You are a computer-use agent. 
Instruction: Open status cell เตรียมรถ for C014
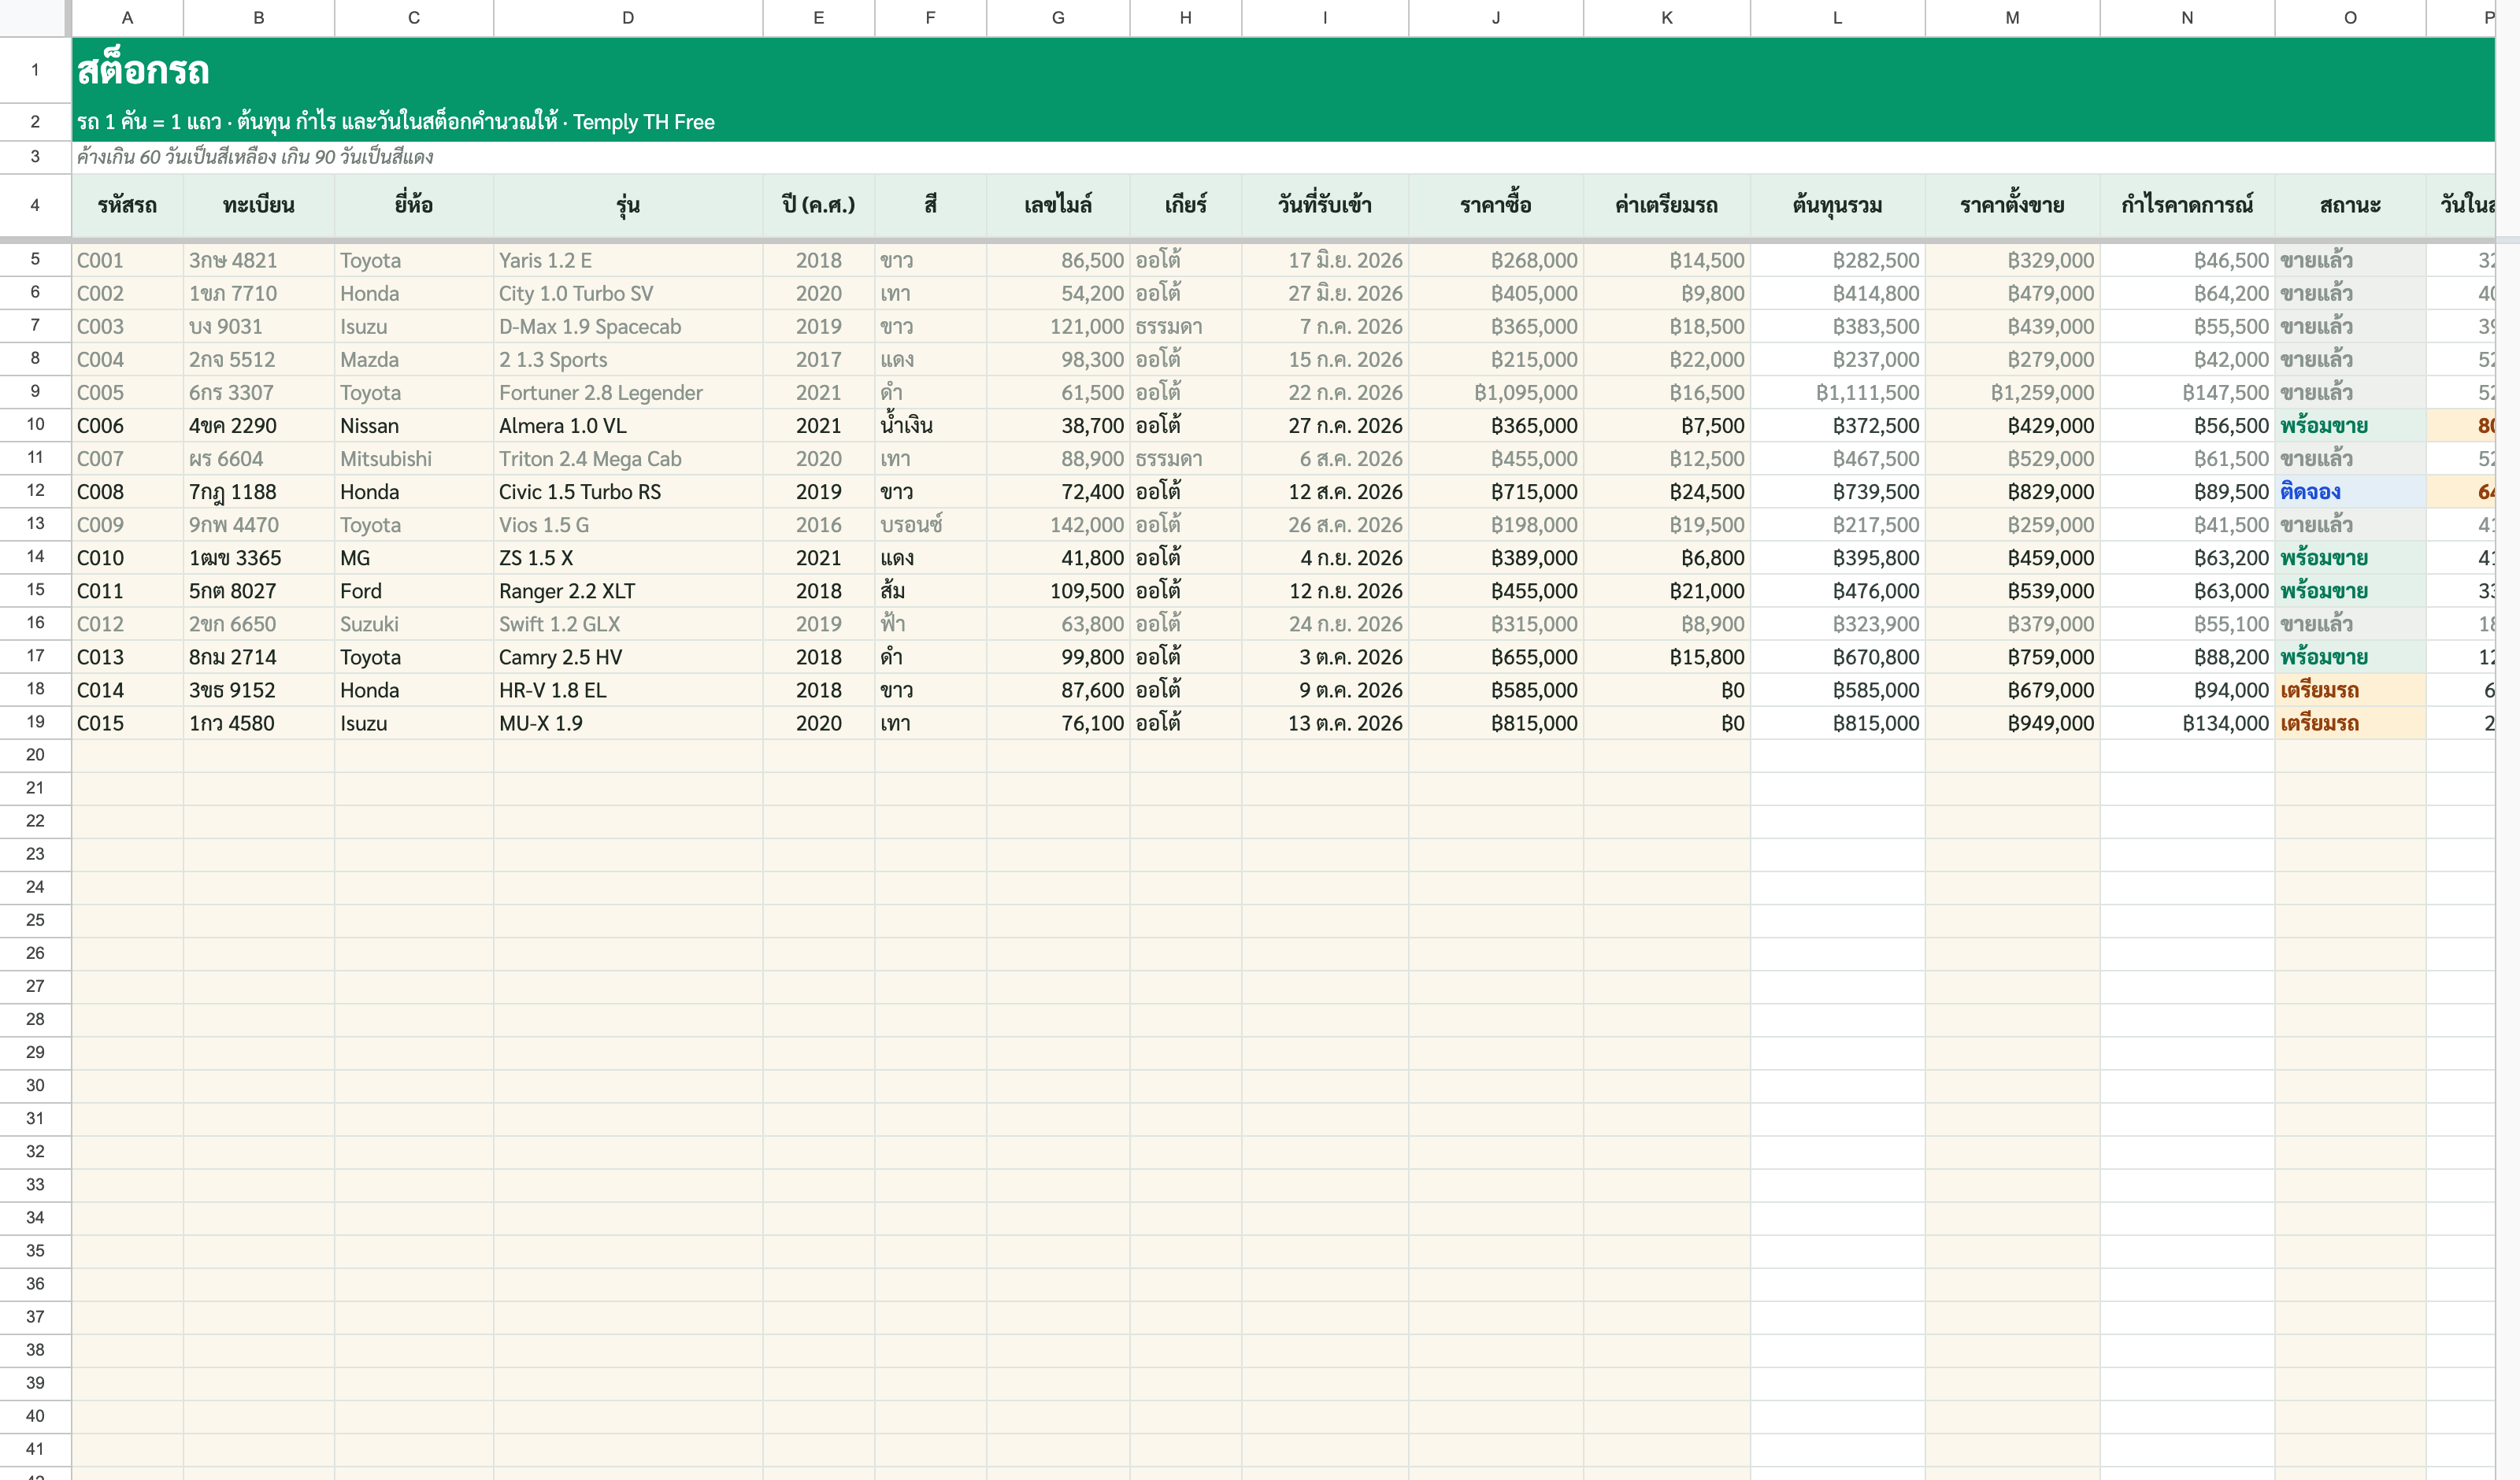pyautogui.click(x=2349, y=690)
